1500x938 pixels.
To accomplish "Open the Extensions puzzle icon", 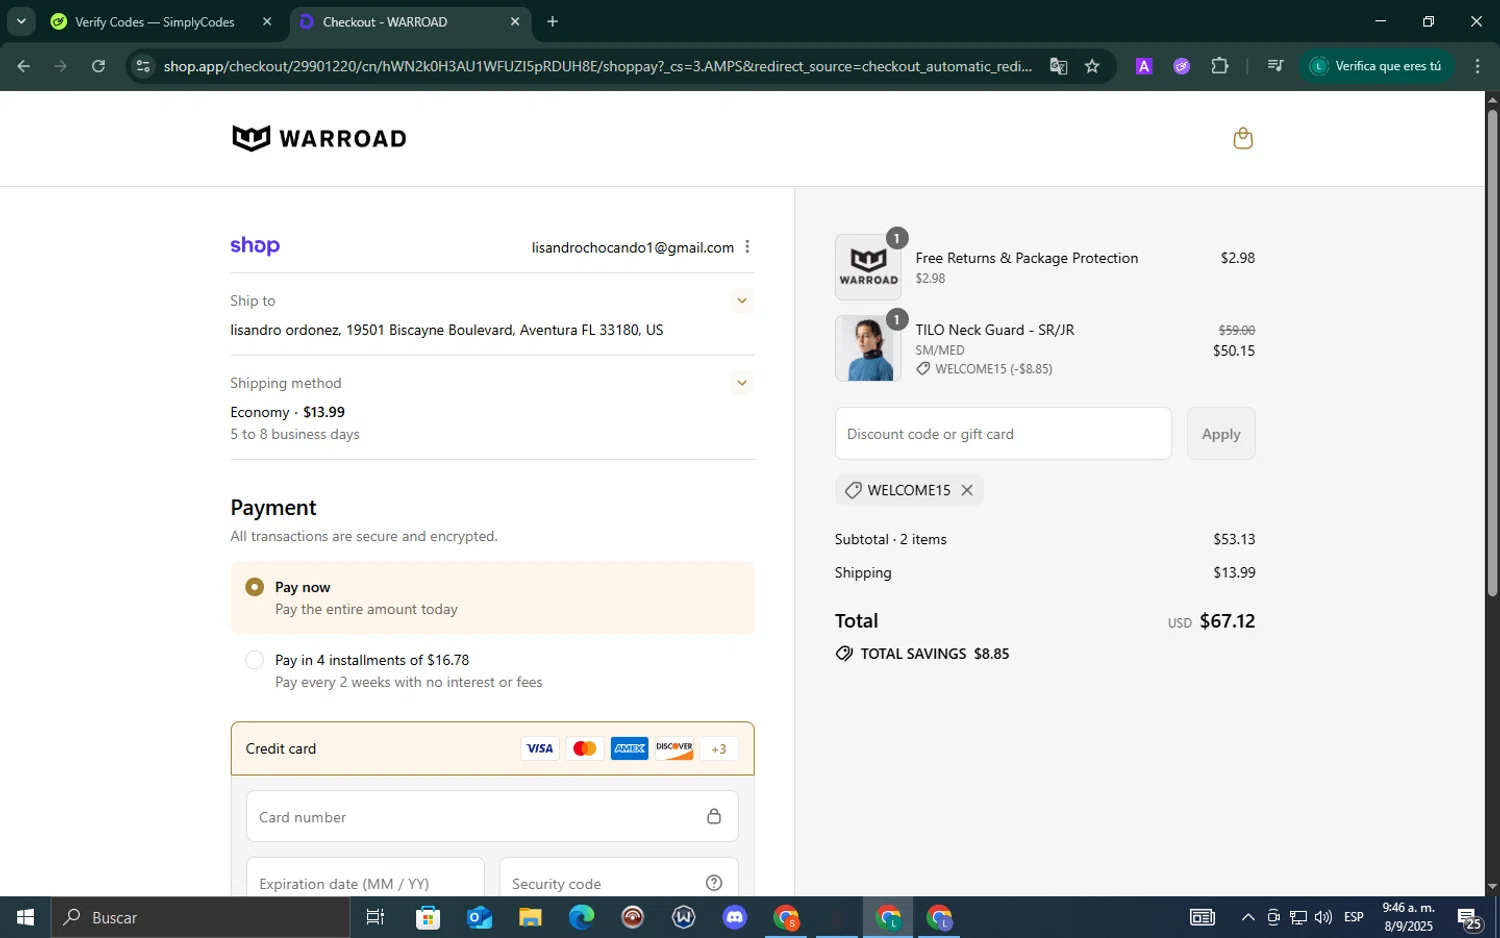I will tap(1219, 66).
